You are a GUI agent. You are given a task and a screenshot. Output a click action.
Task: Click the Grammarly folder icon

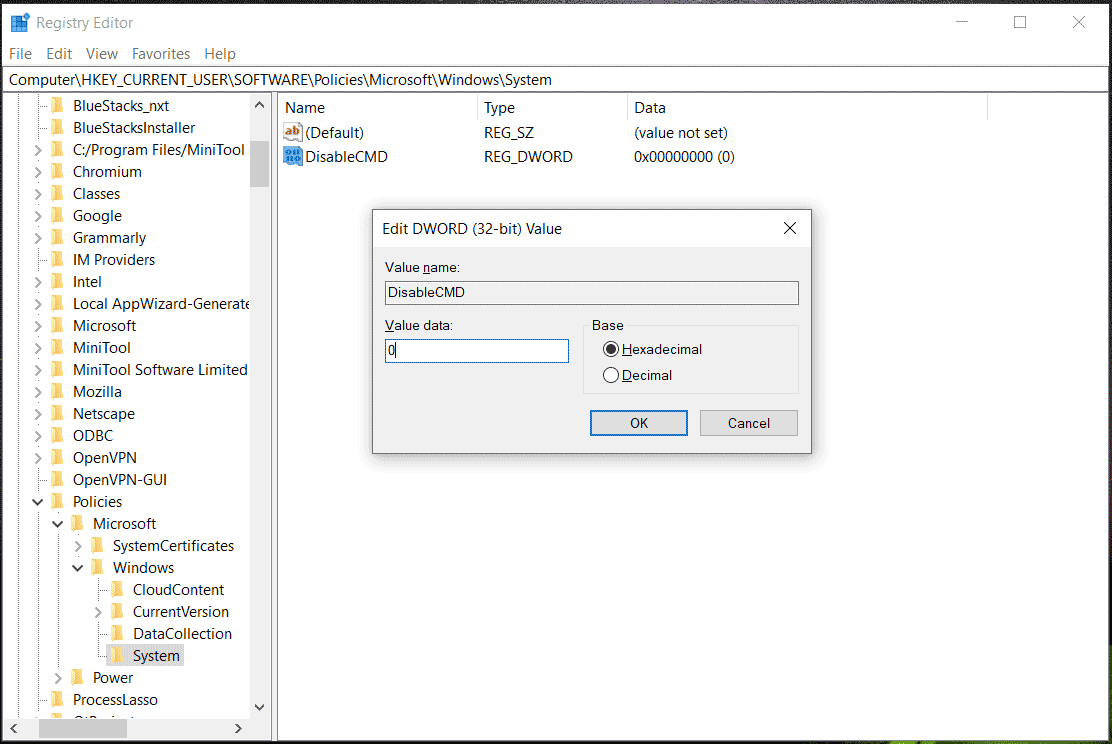pos(58,238)
